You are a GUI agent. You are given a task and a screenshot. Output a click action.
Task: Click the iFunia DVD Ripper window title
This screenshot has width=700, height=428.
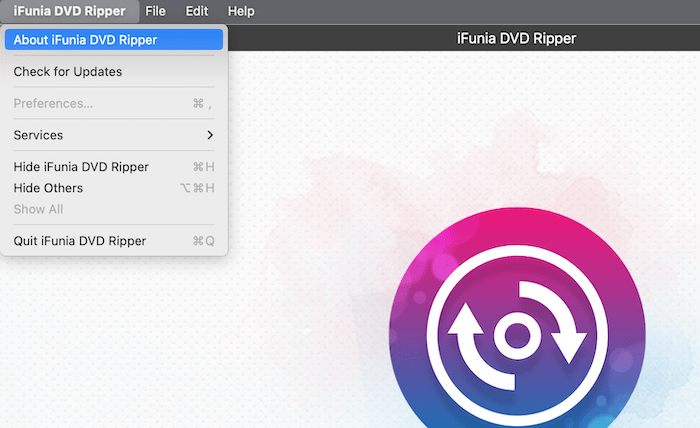(515, 39)
